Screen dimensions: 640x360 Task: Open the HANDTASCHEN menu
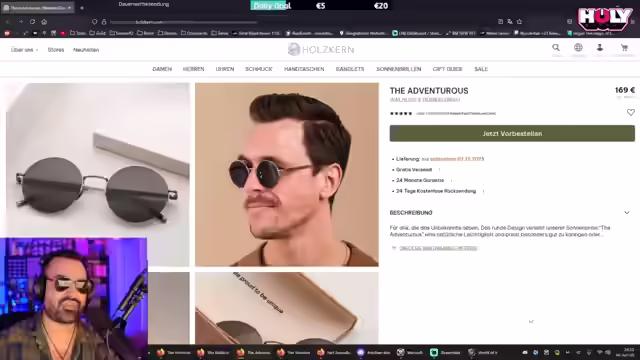point(304,69)
